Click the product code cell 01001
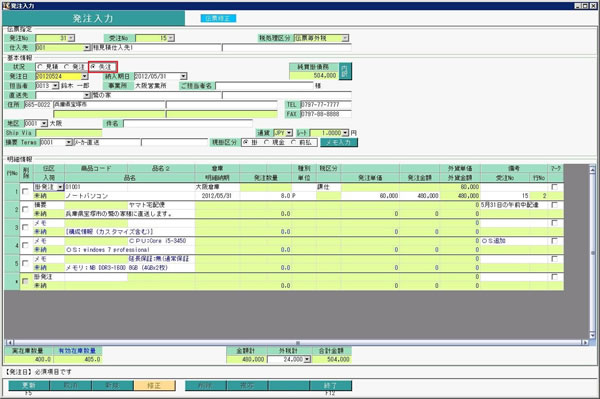Image resolution: width=600 pixels, height=399 pixels. [96, 187]
